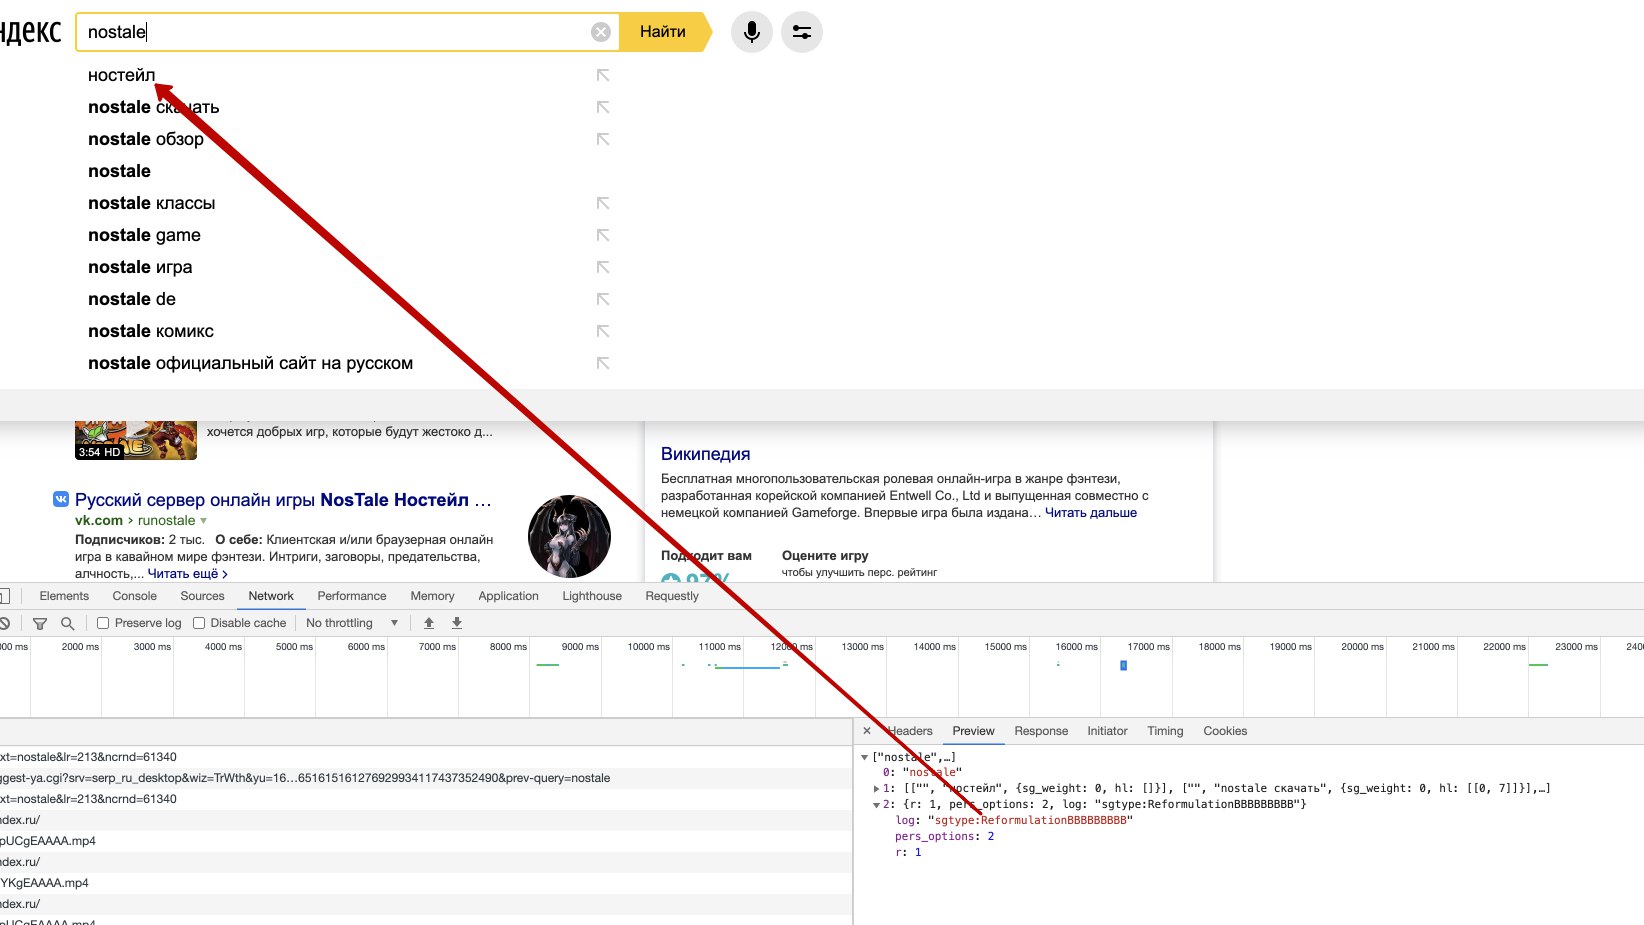The height and width of the screenshot is (925, 1644).
Task: Clear the search field with the X icon
Action: click(601, 32)
